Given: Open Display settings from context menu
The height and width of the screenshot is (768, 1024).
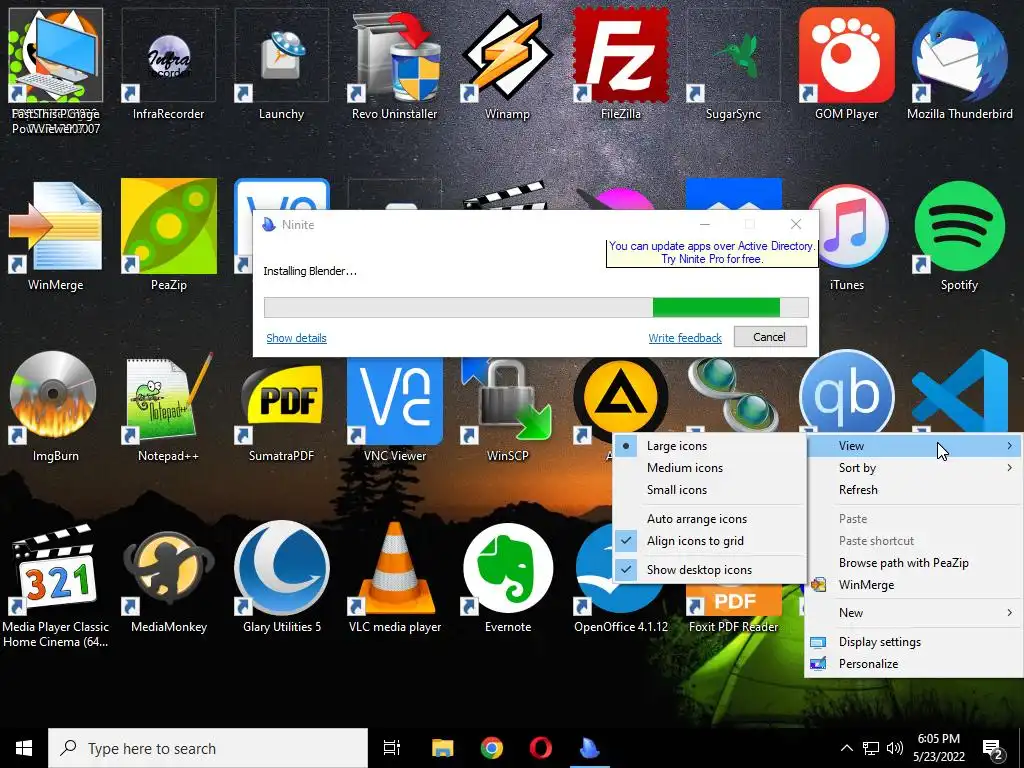Looking at the screenshot, I should pos(914,642).
